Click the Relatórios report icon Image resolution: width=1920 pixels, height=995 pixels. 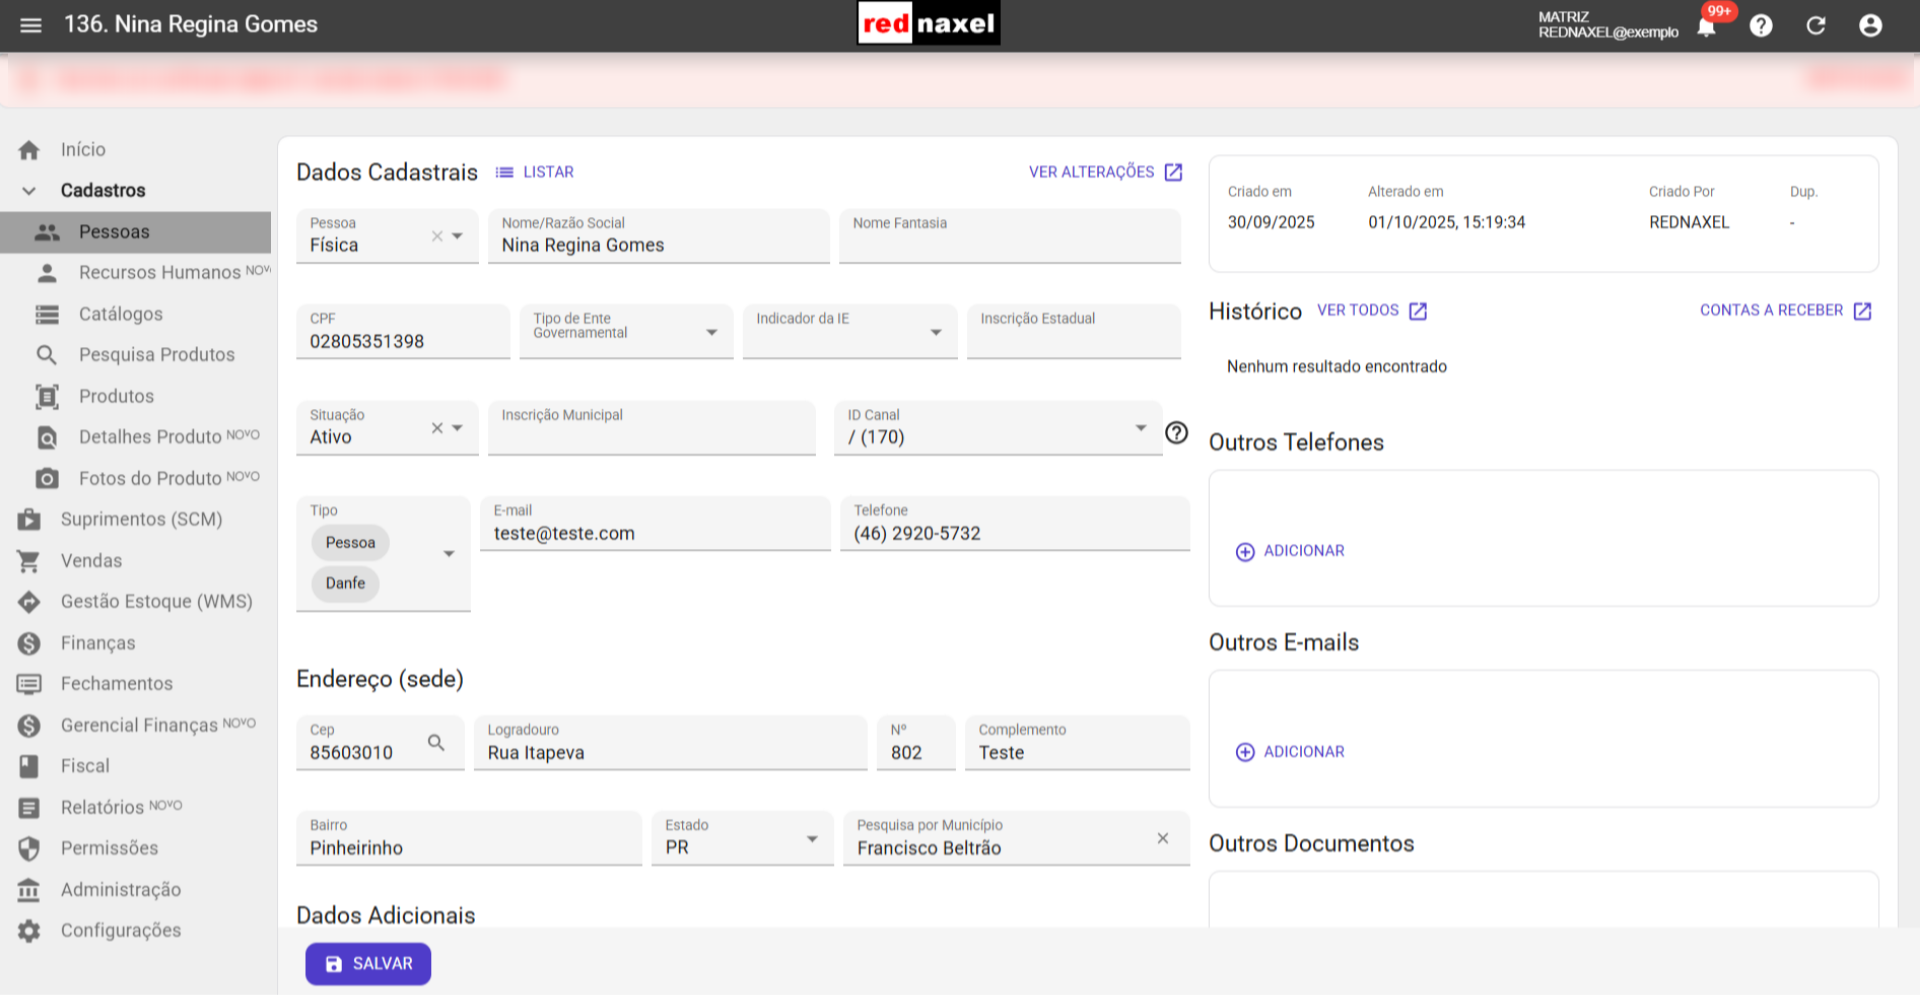(x=29, y=807)
